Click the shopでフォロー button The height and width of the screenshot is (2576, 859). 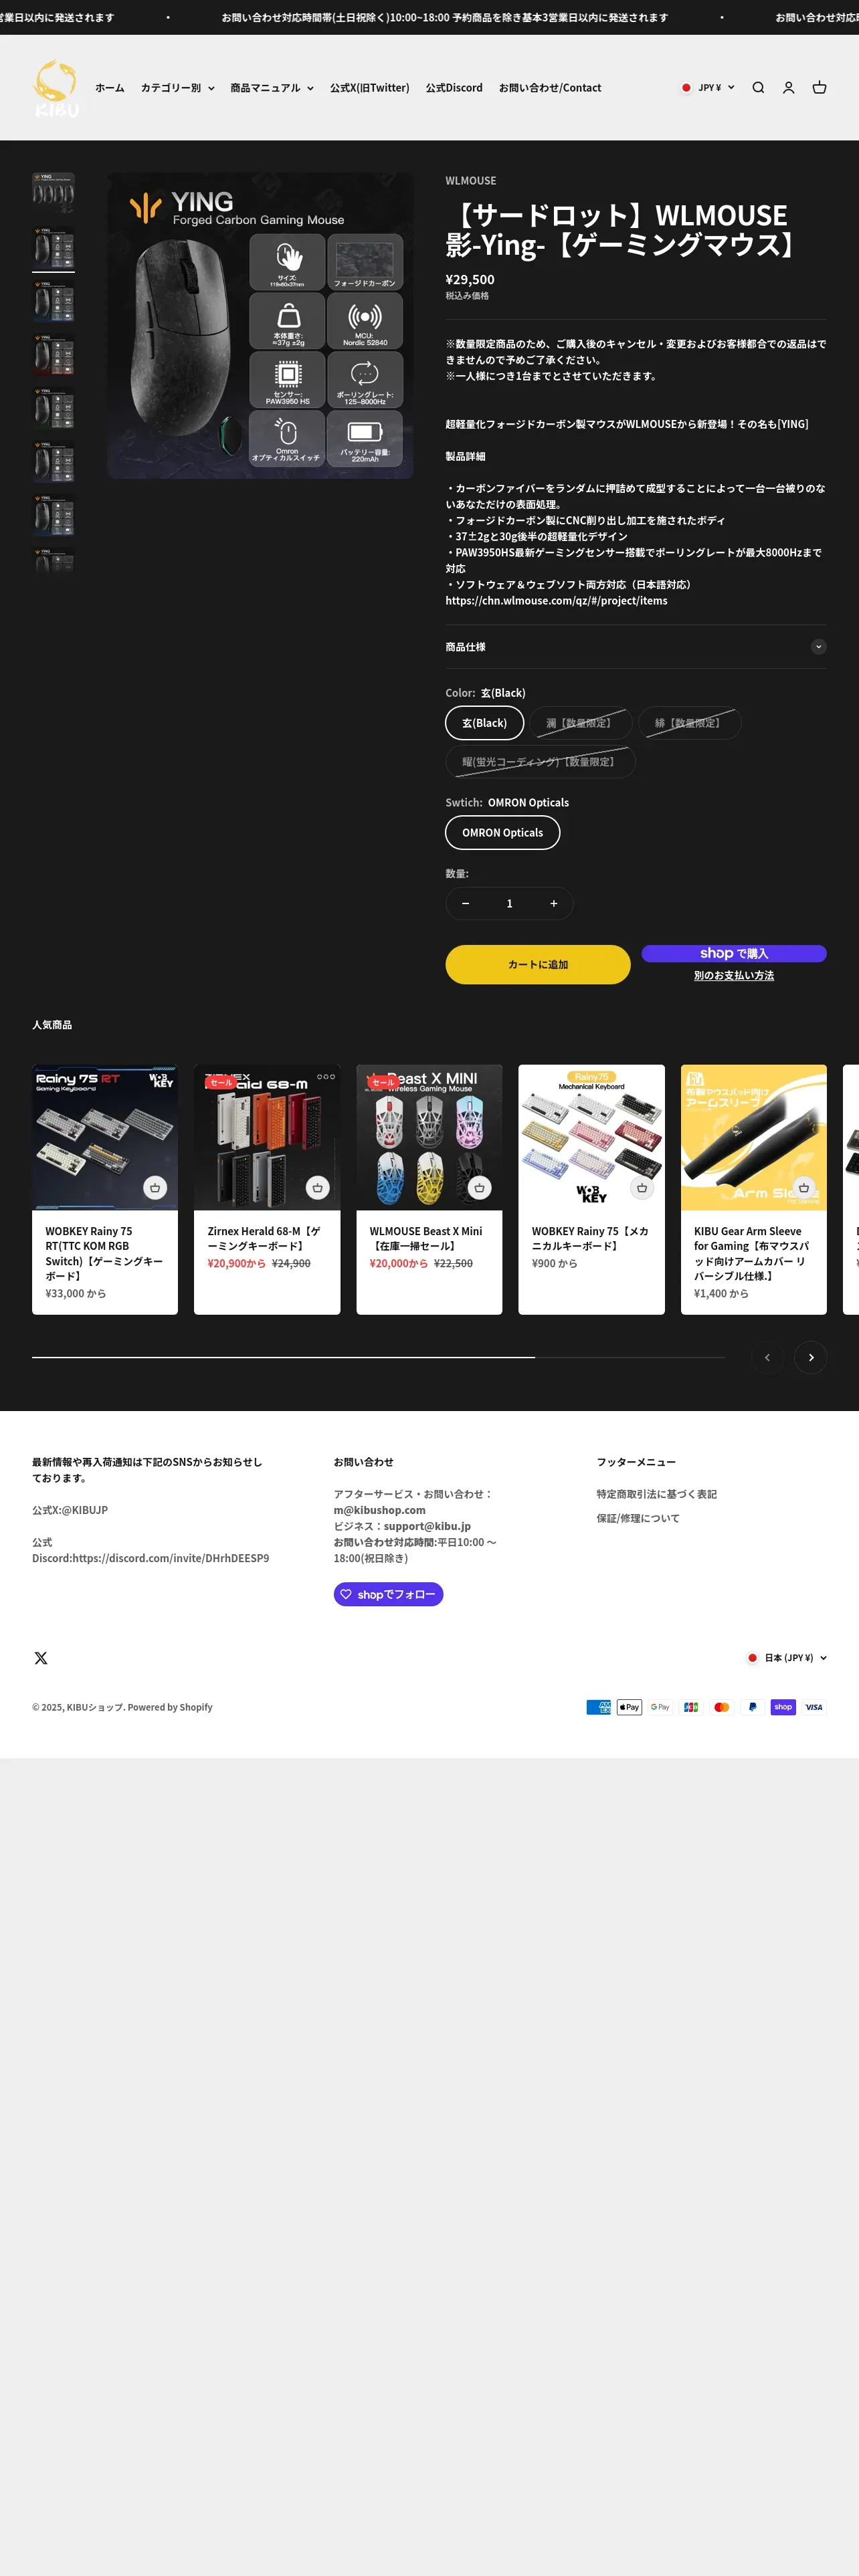[x=388, y=1594]
